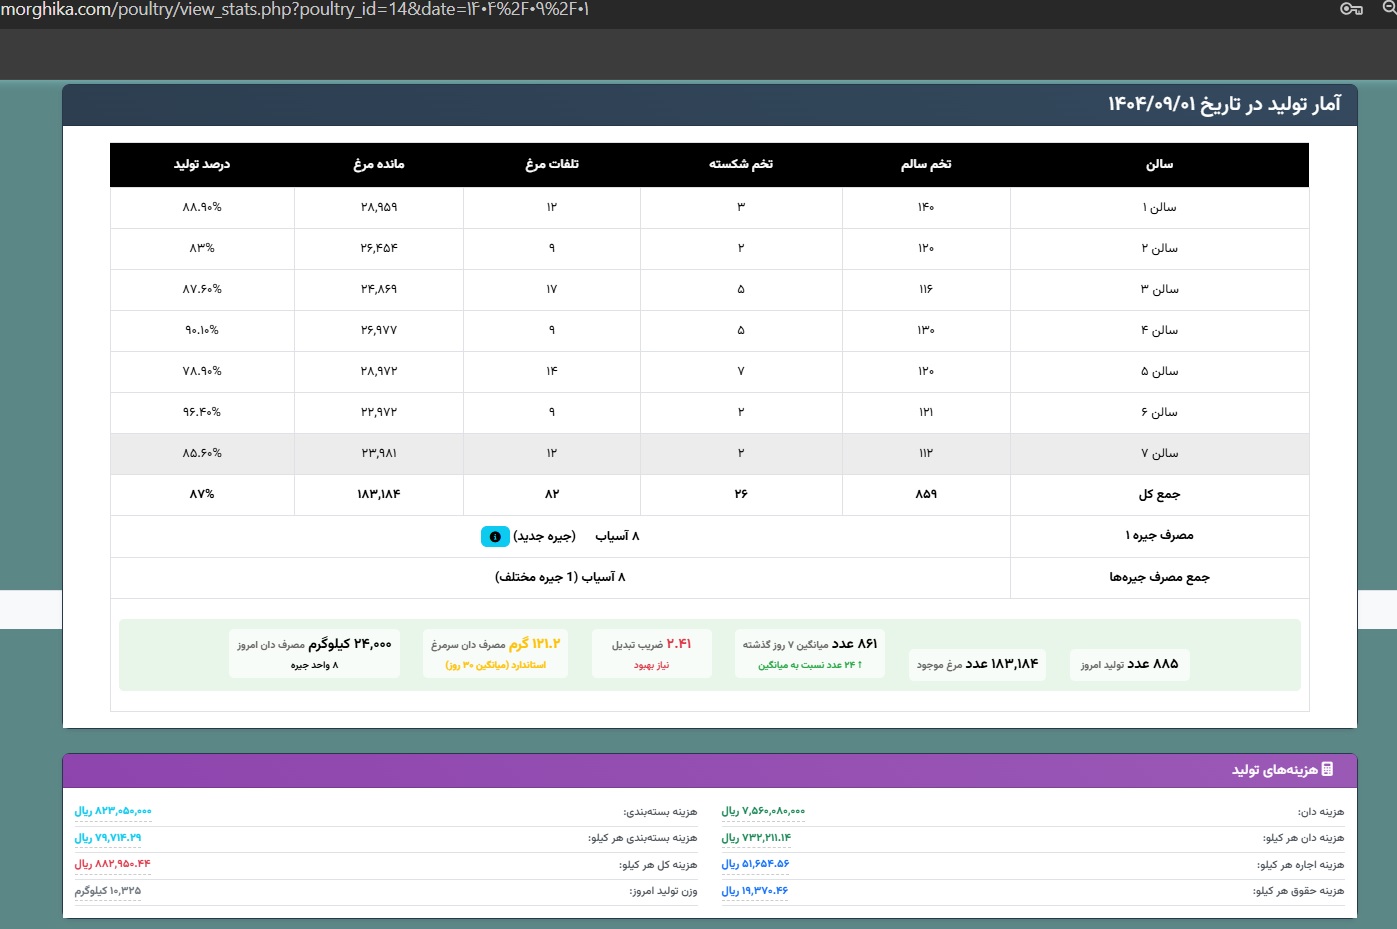Open the 882,950.44 ریال total-per-kilo cost link

point(112,865)
